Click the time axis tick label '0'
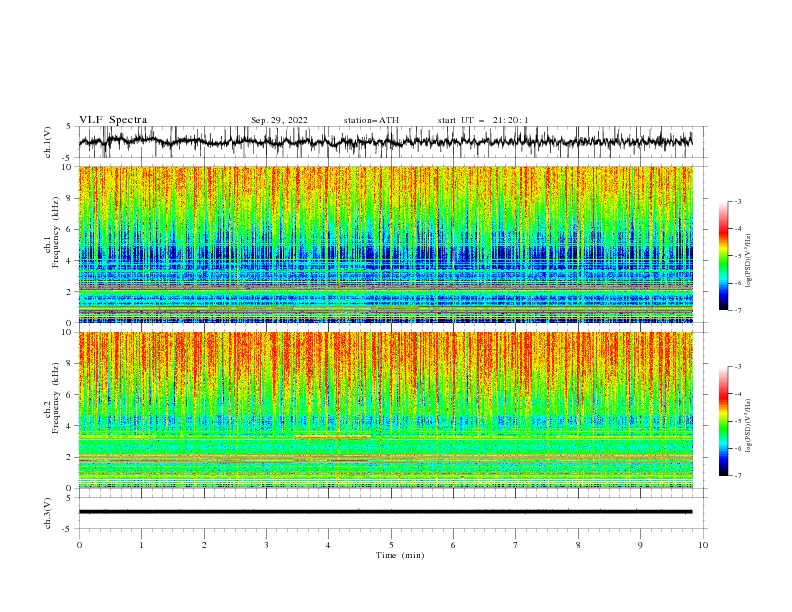Screen dimensions: 792x612 point(79,545)
